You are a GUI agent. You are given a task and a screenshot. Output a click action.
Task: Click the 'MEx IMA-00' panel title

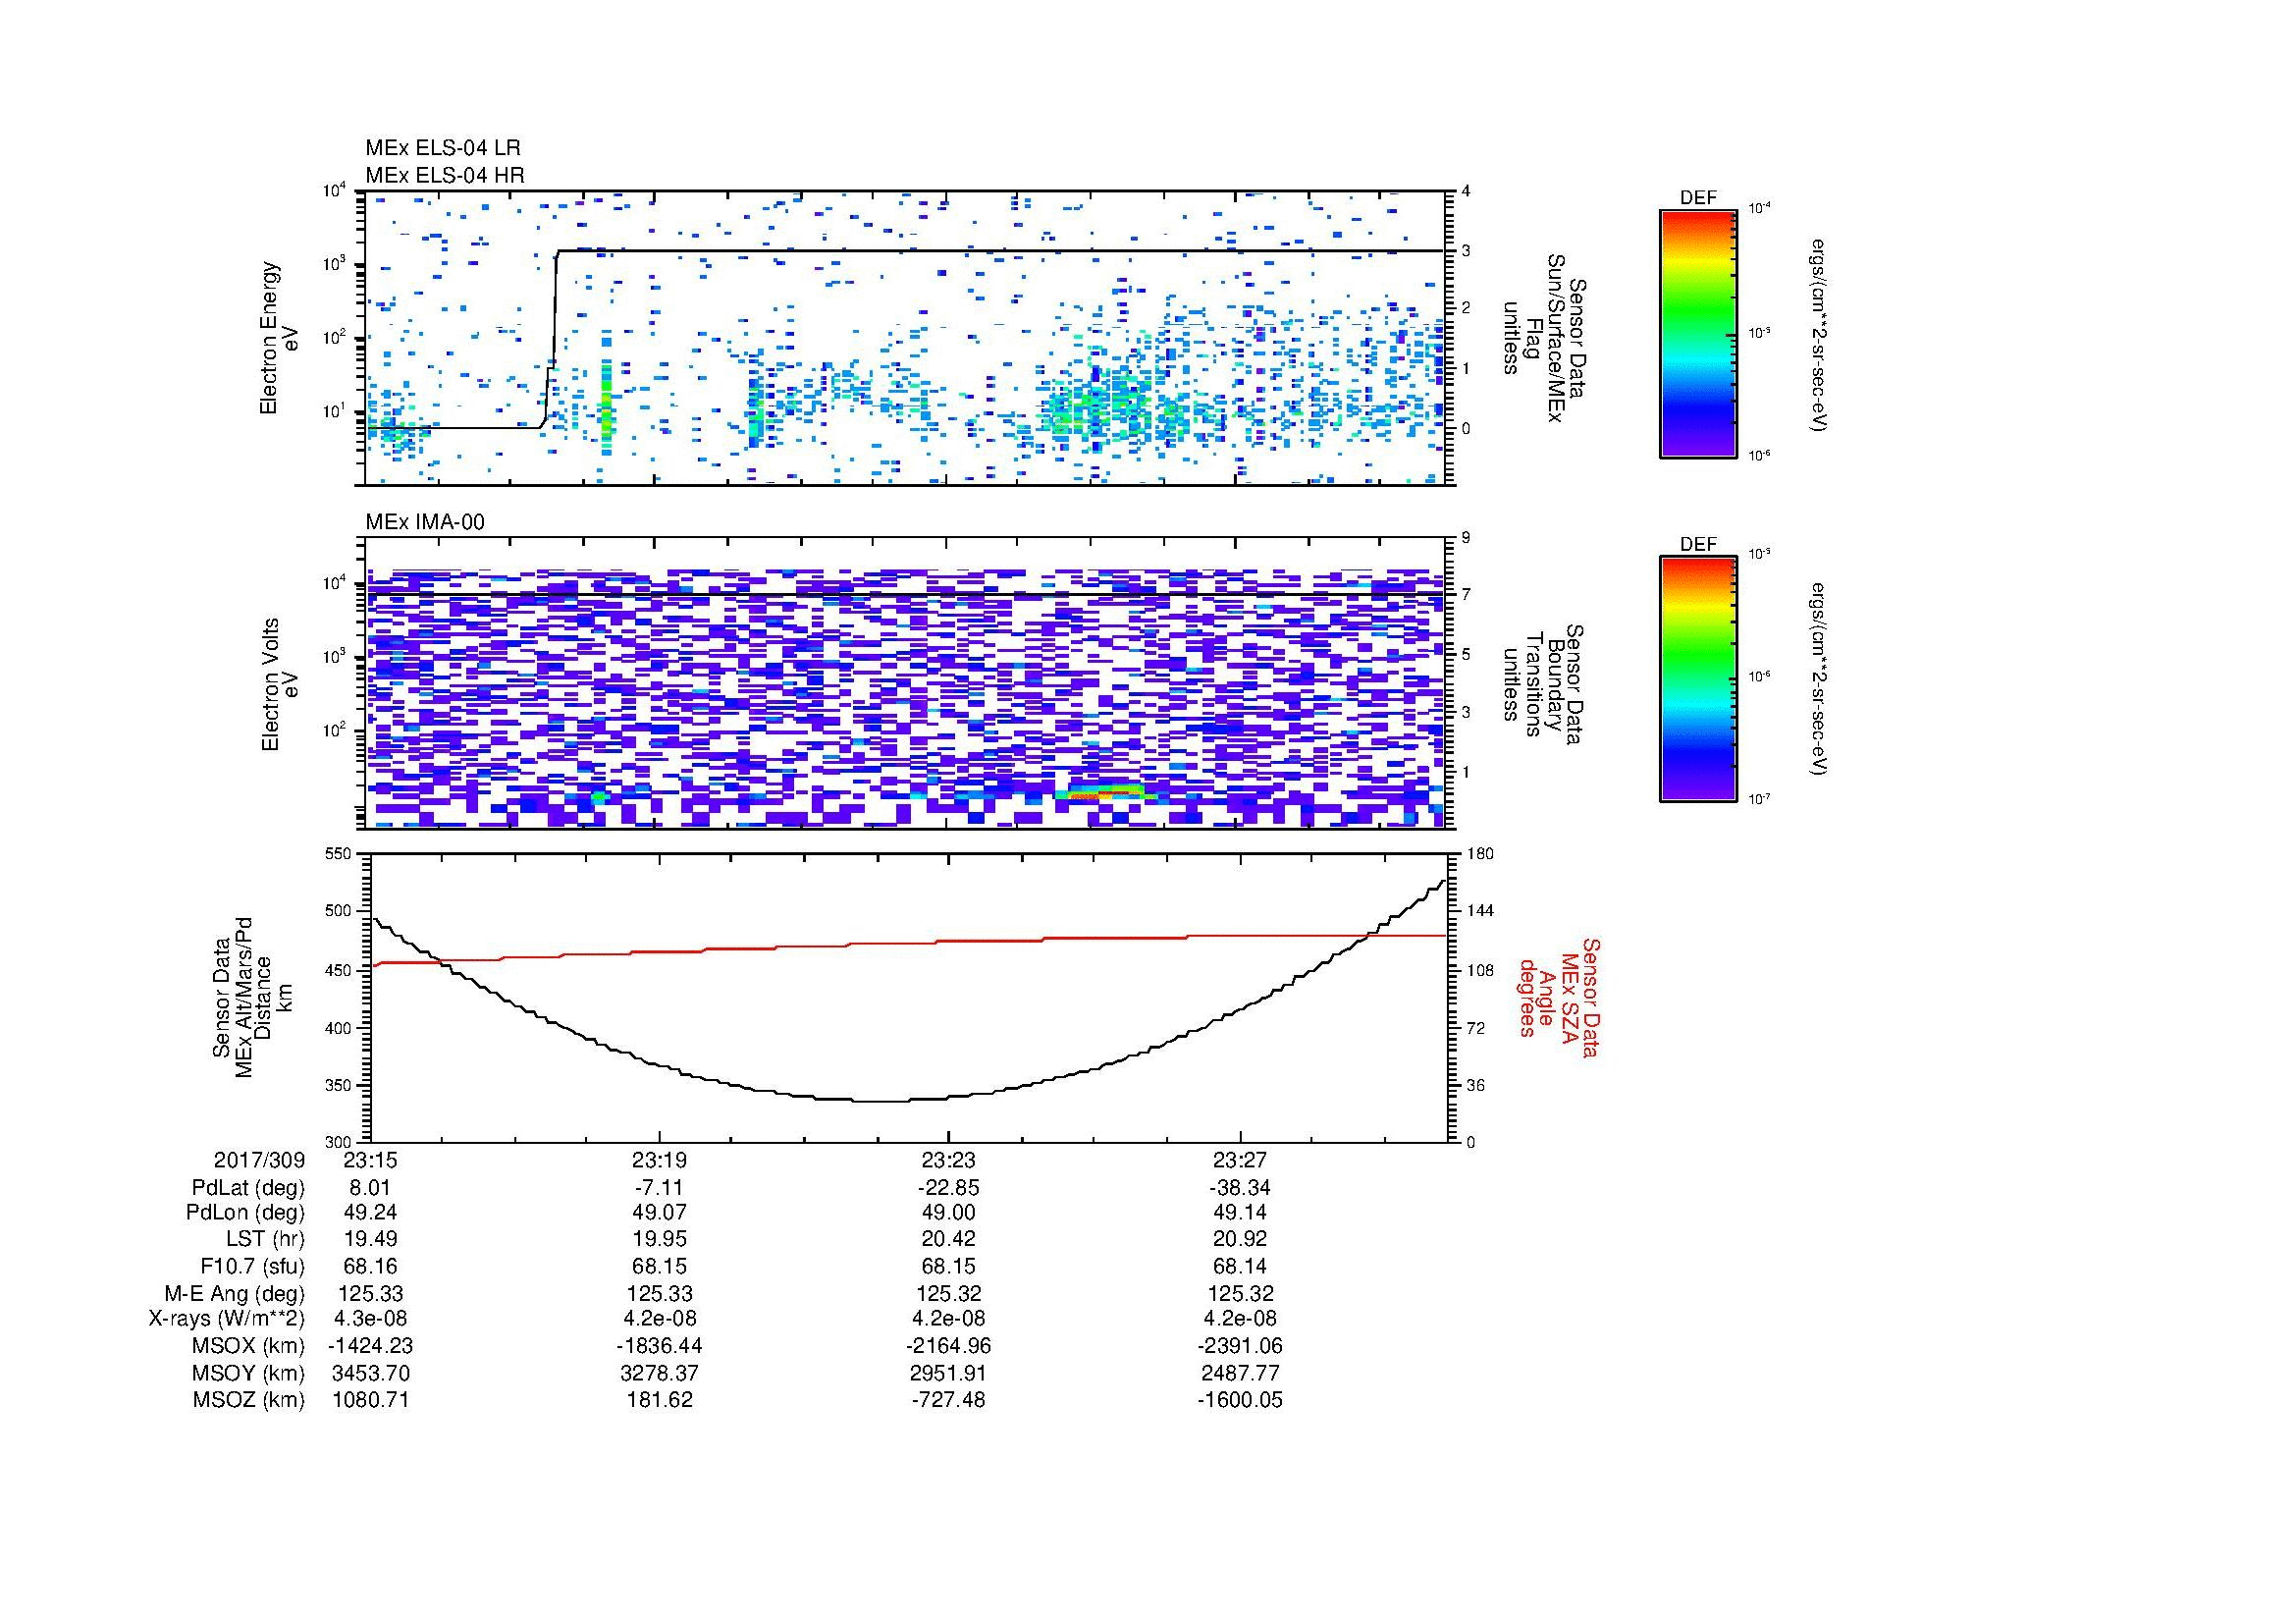coord(425,522)
